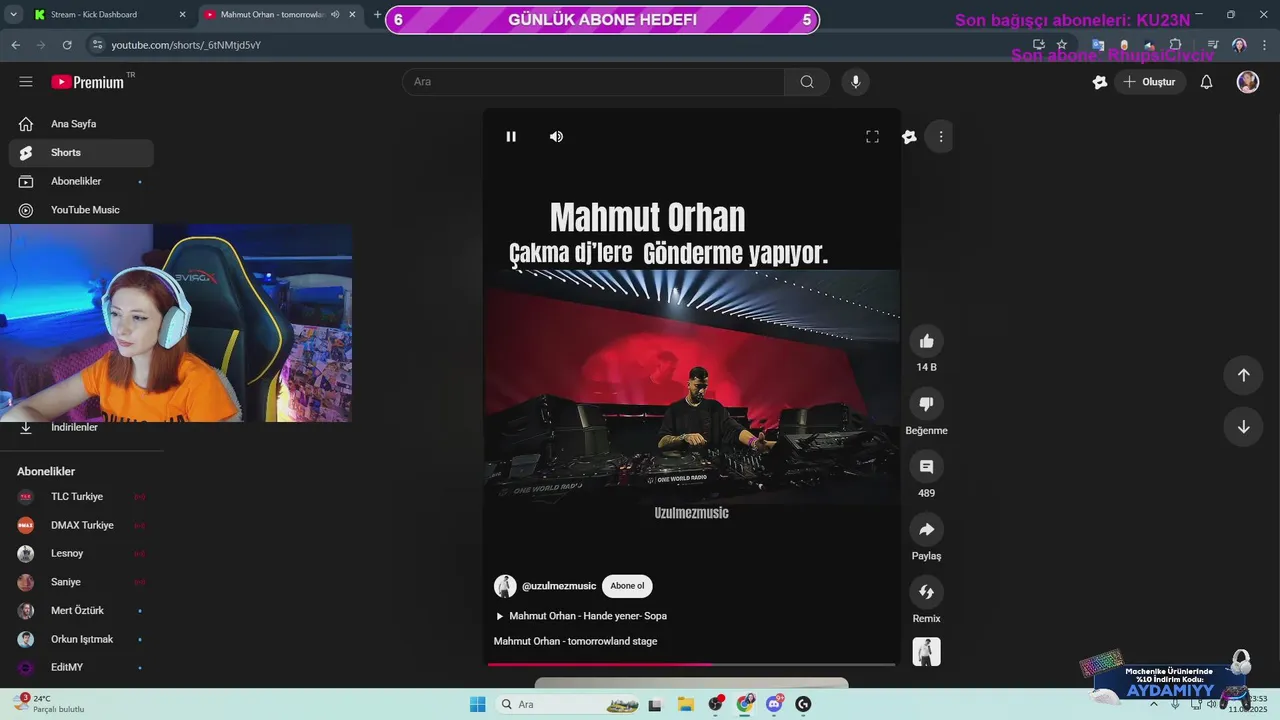1280x720 pixels.
Task: Open Saniye subscription channel
Action: pyautogui.click(x=81, y=582)
